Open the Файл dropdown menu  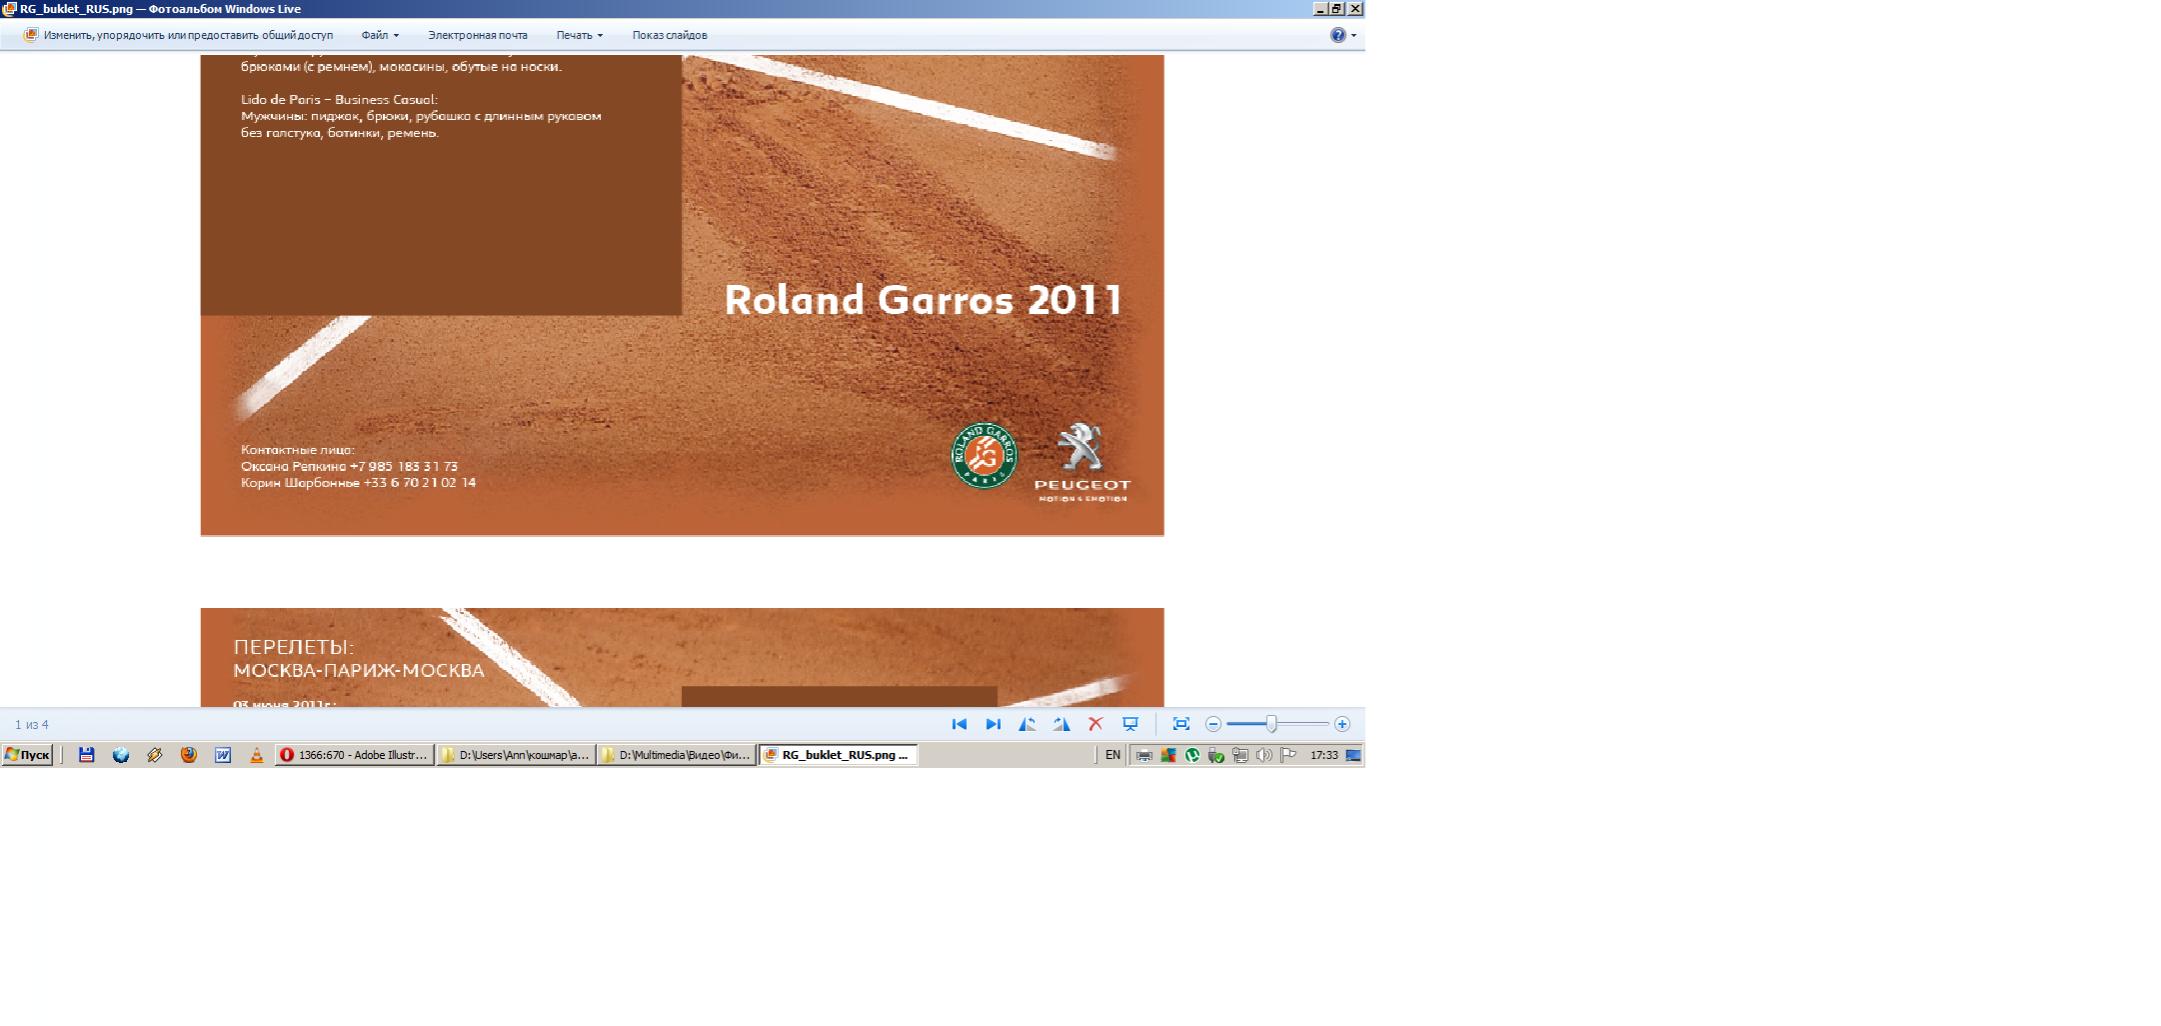click(x=380, y=35)
